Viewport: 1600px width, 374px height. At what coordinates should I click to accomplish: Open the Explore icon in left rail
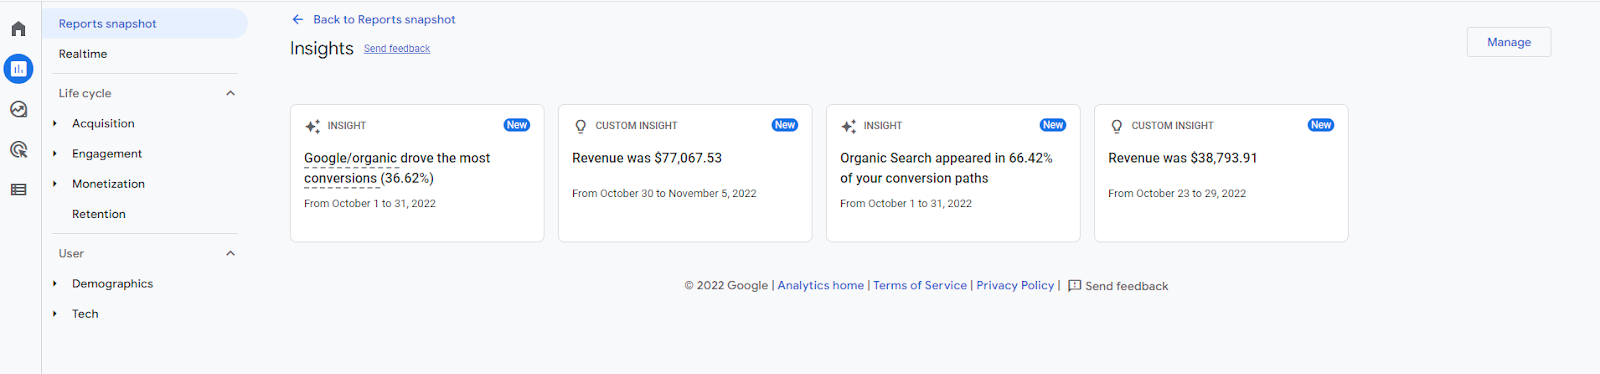coord(18,109)
